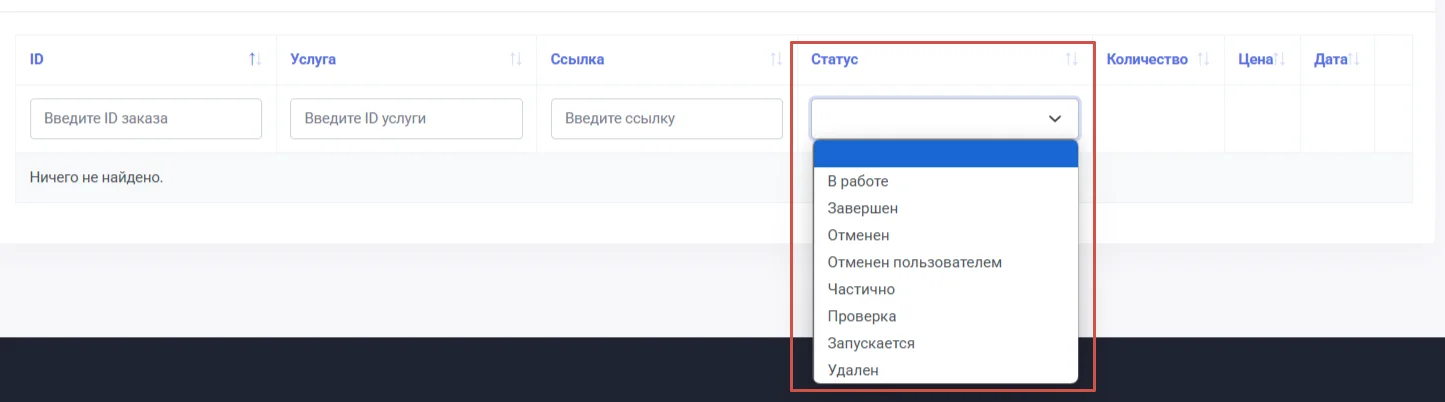Select Отменен in the status list
1445x402 pixels.
click(x=945, y=235)
